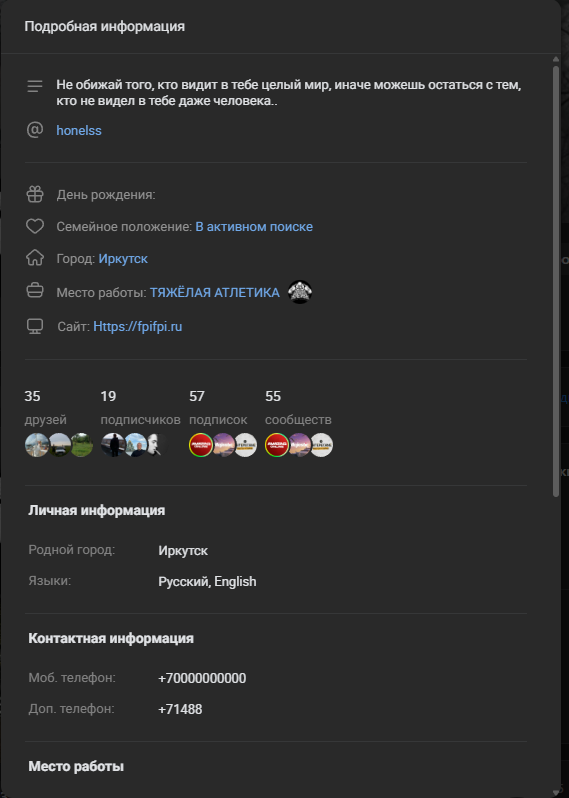Click the briefcase workplace icon

tap(35, 291)
